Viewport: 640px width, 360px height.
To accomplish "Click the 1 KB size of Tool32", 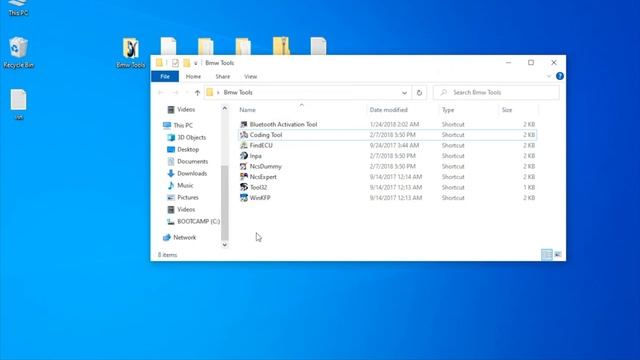I will pos(529,187).
